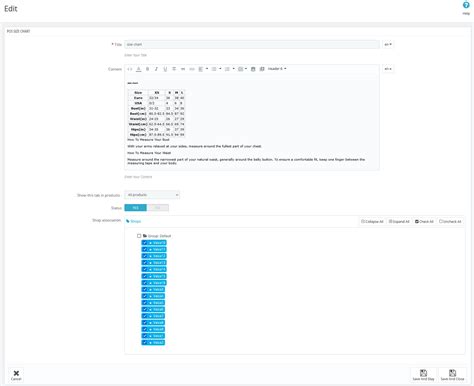
Task: Click the 'Size' header cell in the table
Action: pyautogui.click(x=138, y=93)
